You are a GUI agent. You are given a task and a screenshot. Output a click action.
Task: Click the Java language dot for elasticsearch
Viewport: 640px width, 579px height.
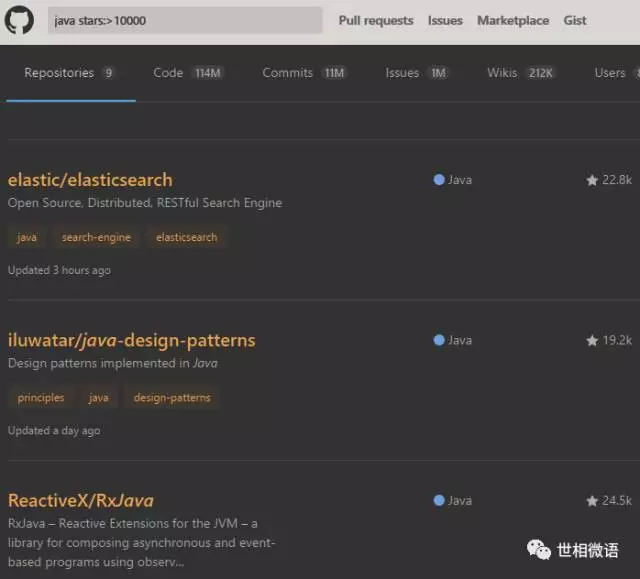[438, 180]
